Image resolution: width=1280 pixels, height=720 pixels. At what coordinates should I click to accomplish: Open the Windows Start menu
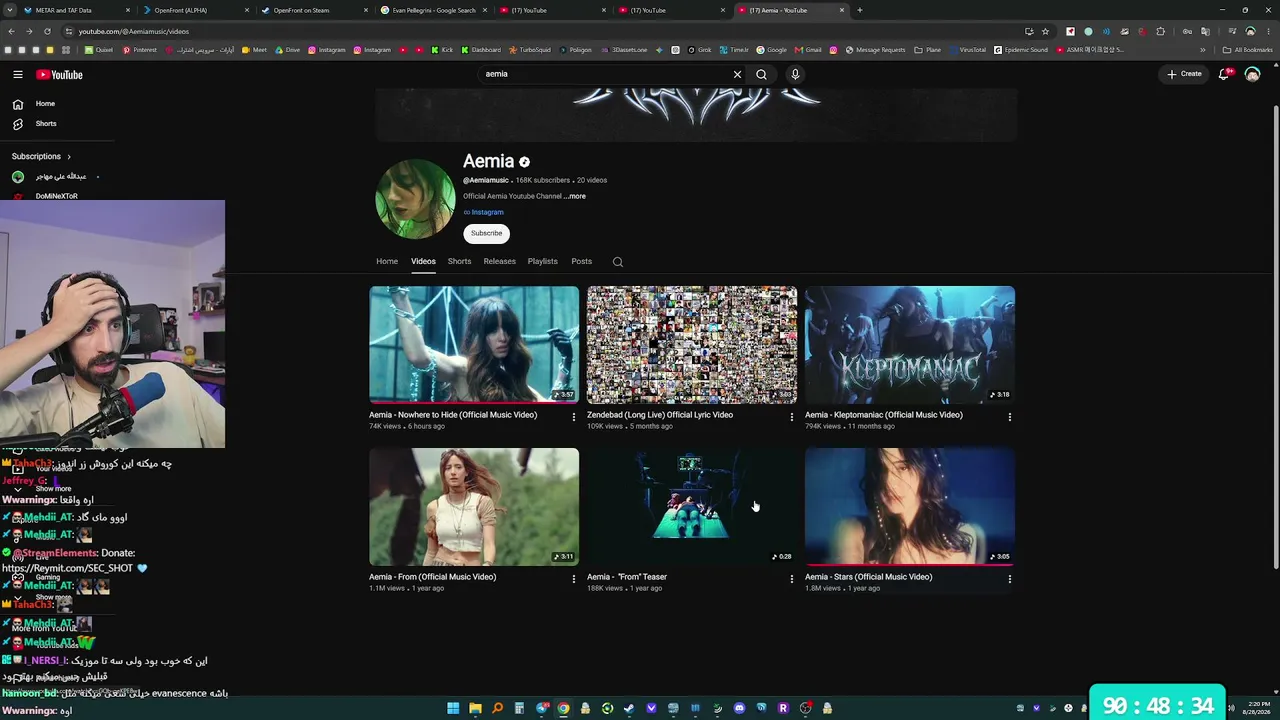(453, 708)
